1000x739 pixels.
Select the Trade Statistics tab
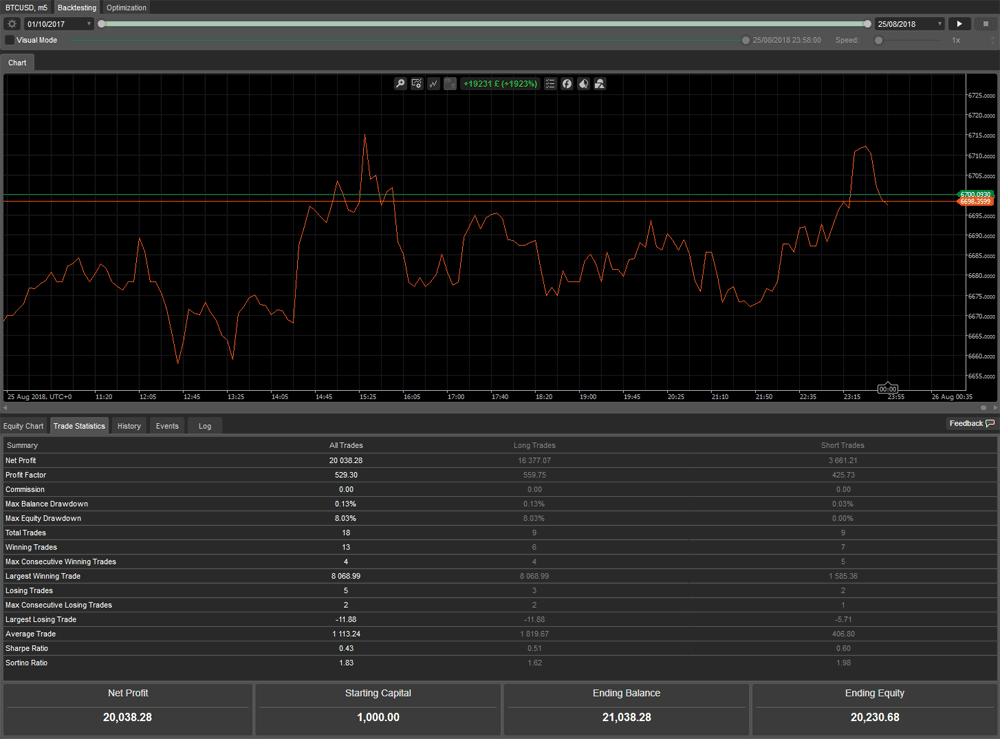coord(79,426)
